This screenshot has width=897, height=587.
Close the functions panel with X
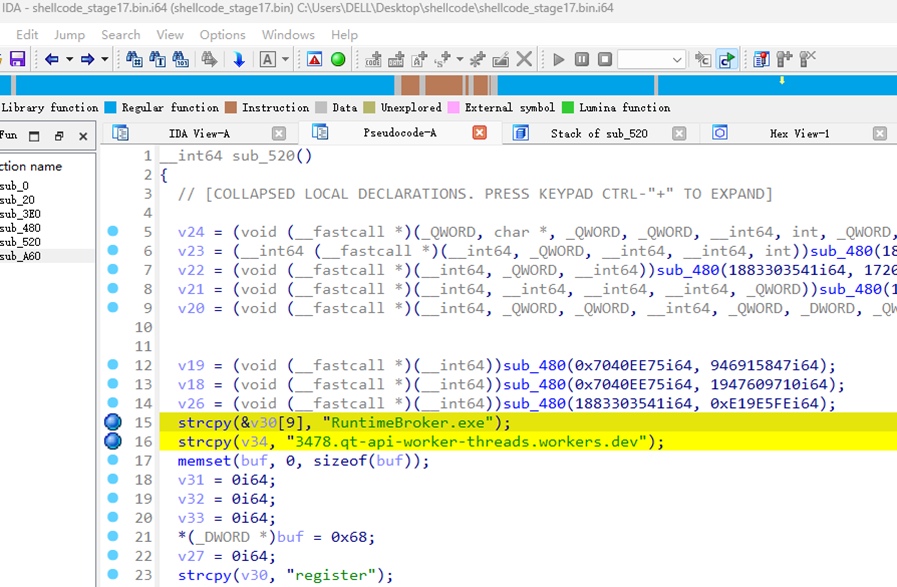coord(83,136)
